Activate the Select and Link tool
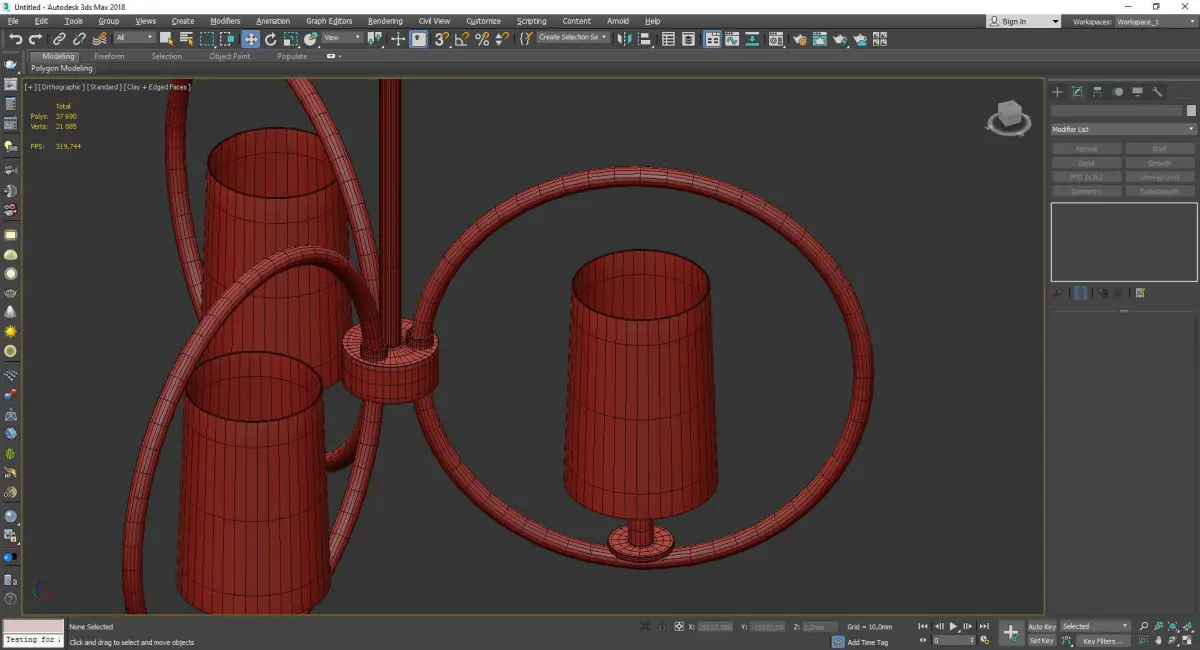The height and width of the screenshot is (650, 1200). point(59,39)
